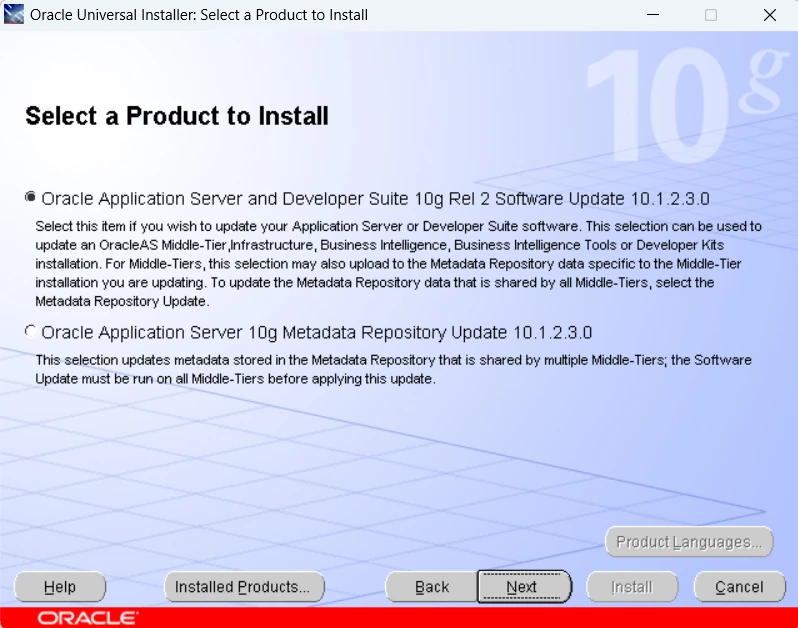Go Back to the previous screen
Viewport: 798px width, 628px height.
[x=432, y=587]
